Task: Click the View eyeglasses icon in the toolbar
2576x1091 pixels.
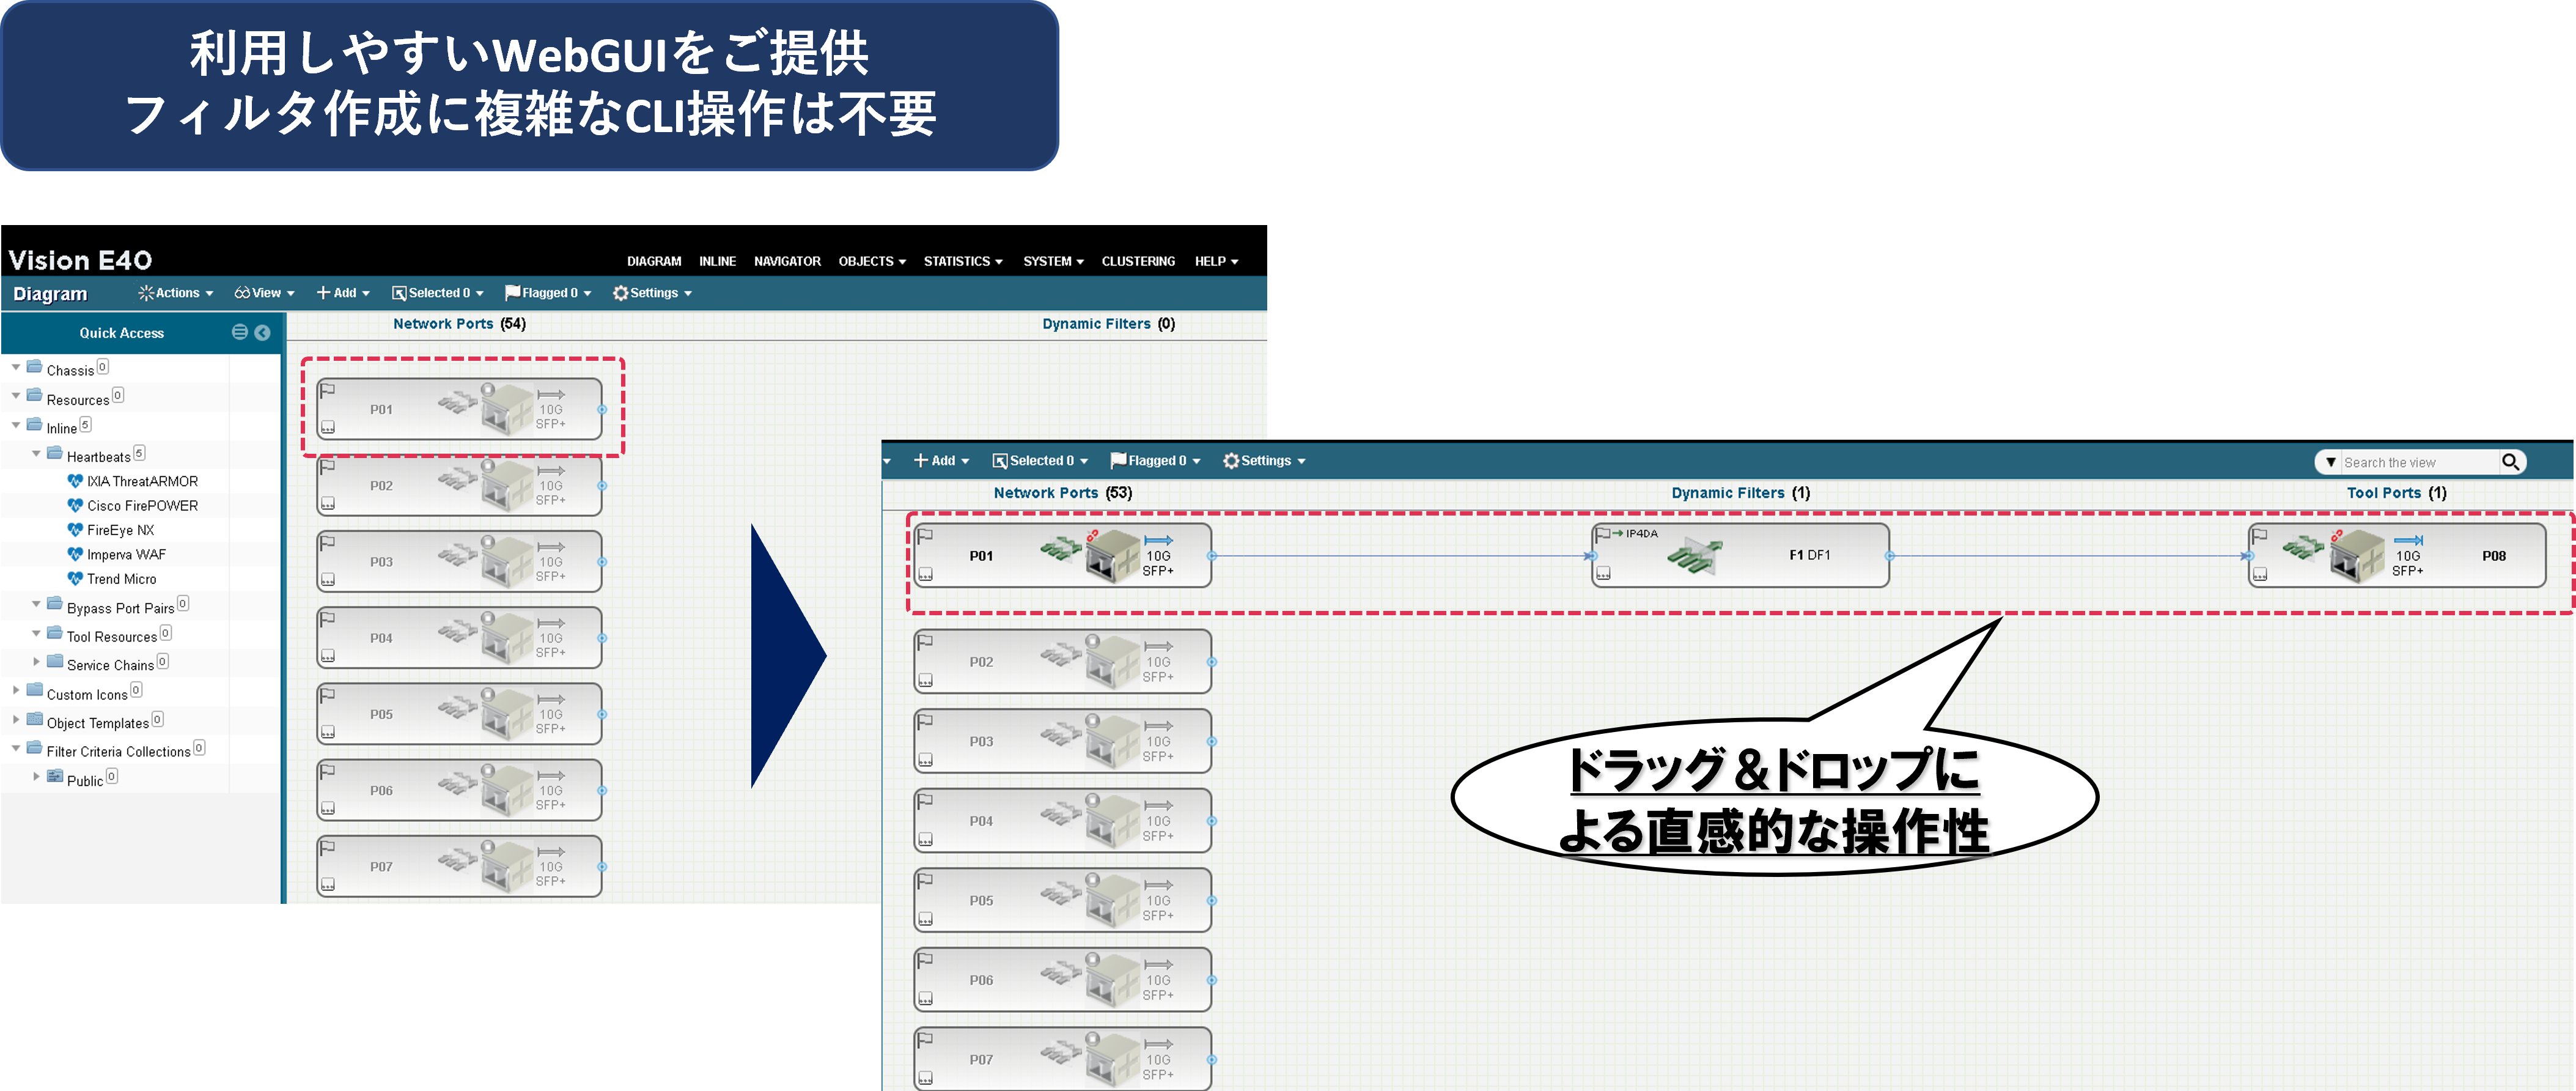Action: 243,293
